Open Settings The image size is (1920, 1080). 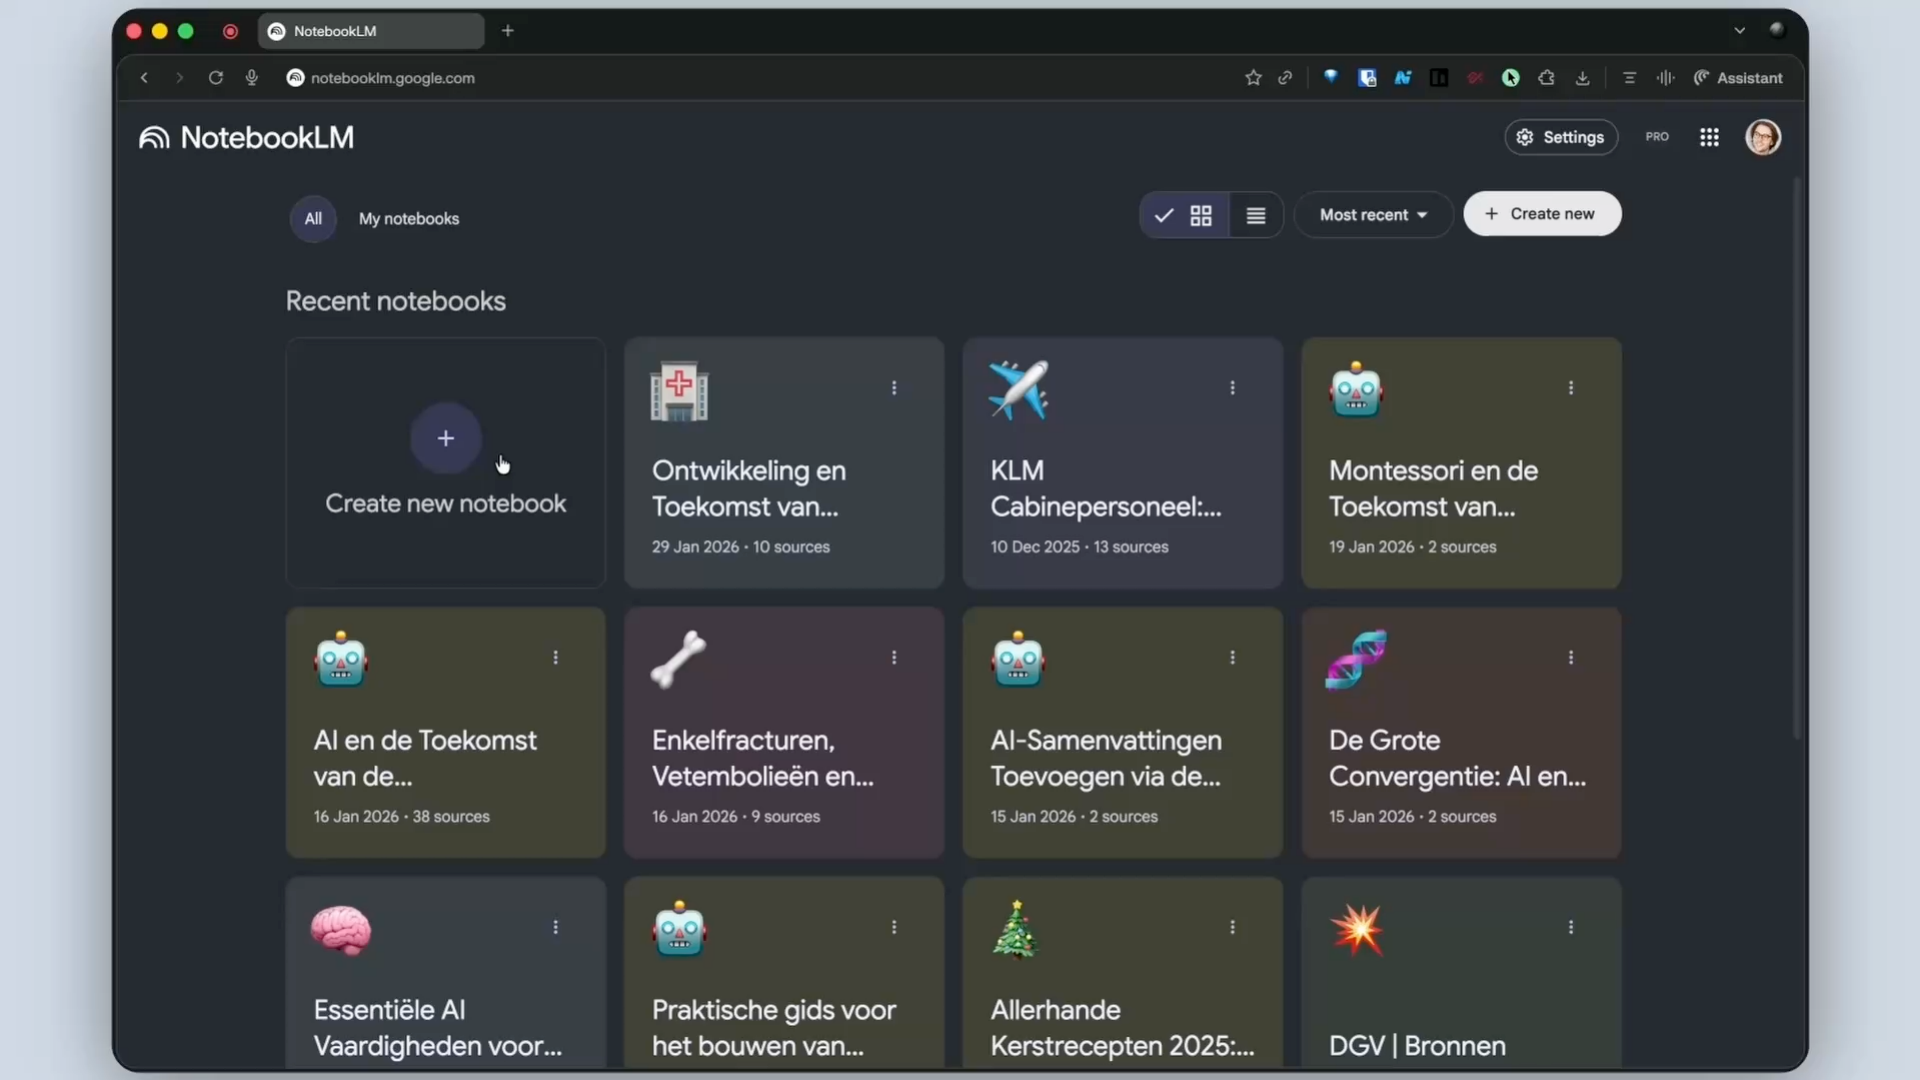(1561, 138)
